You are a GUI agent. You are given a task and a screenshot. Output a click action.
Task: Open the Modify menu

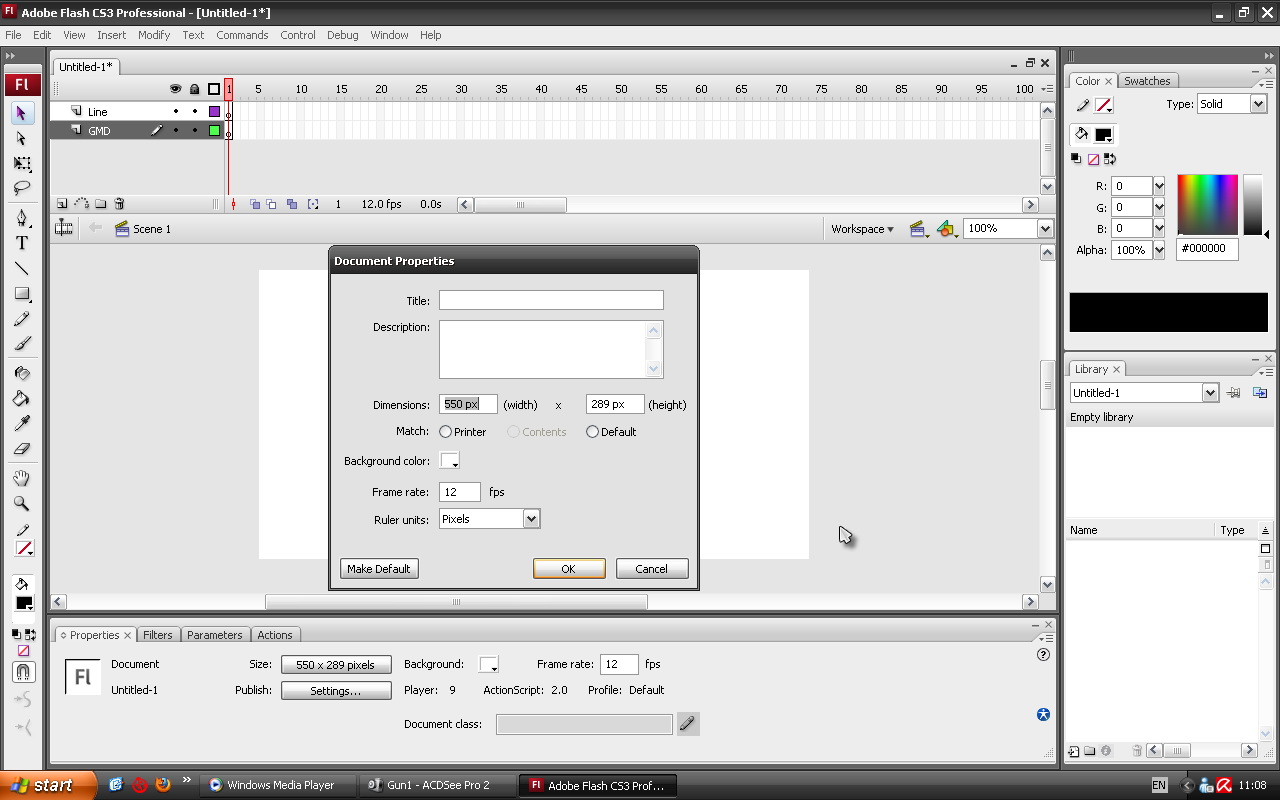154,35
